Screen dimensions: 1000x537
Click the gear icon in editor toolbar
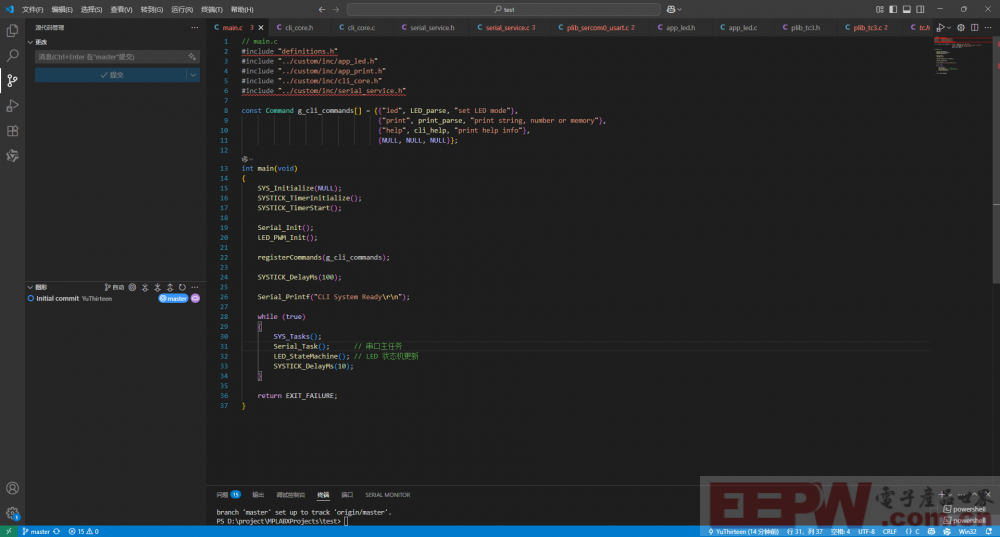pyautogui.click(x=961, y=27)
